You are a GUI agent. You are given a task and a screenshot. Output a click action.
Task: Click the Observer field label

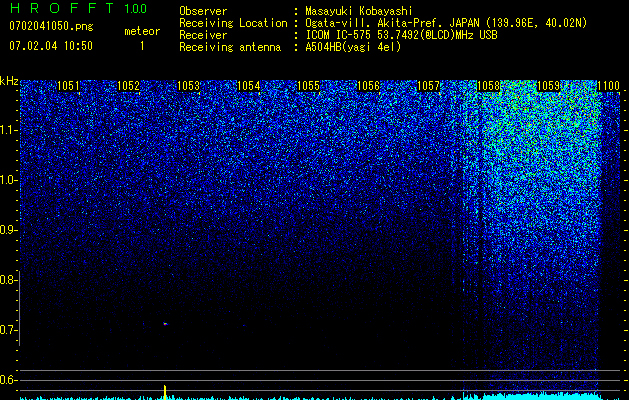click(203, 11)
